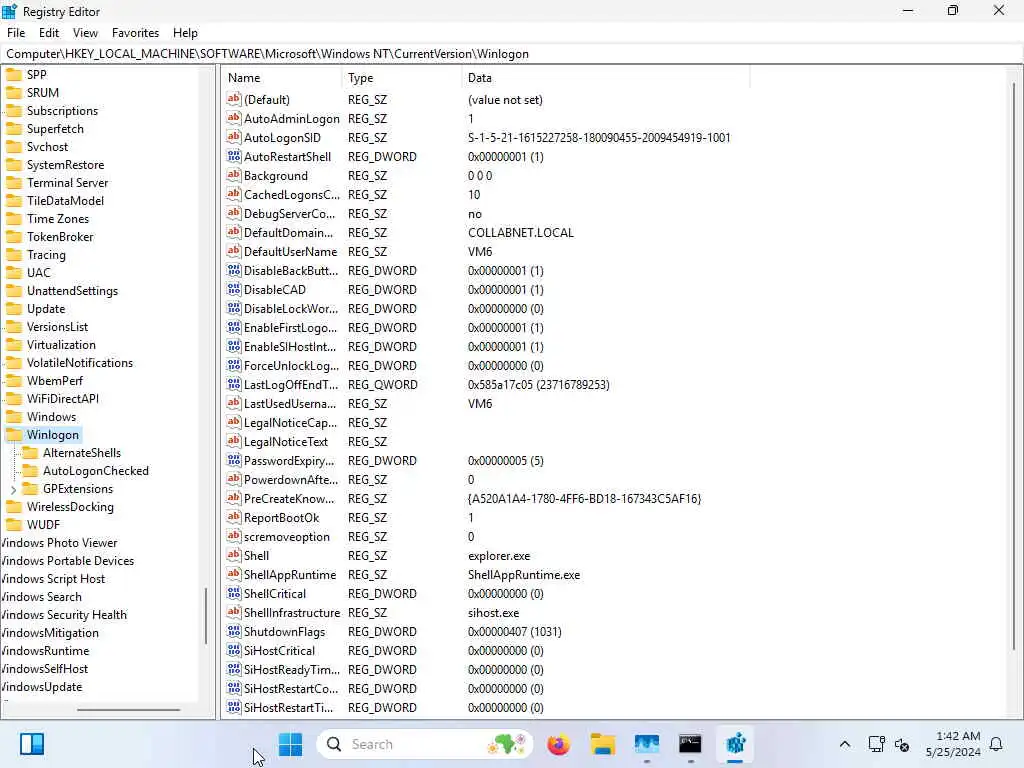Click the Svchost folder icon
The height and width of the screenshot is (768, 1024).
[x=14, y=147]
